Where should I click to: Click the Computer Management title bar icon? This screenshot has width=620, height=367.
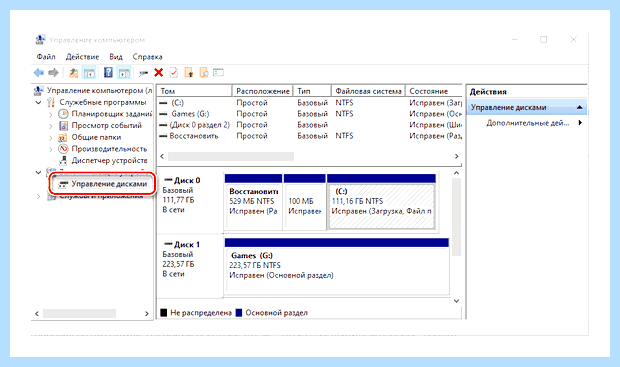coord(40,40)
